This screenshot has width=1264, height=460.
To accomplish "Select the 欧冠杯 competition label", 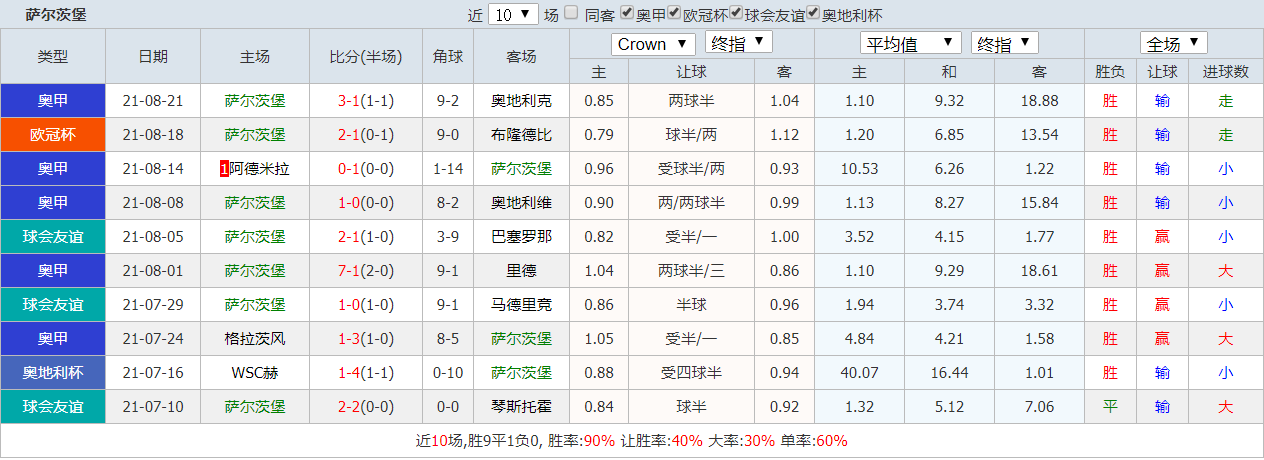I will click(x=53, y=135).
